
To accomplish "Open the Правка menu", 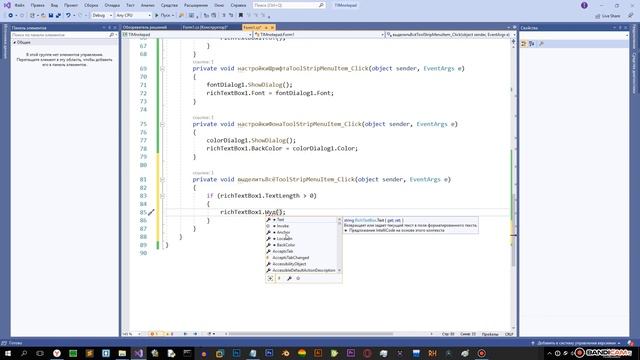I will point(37,5).
